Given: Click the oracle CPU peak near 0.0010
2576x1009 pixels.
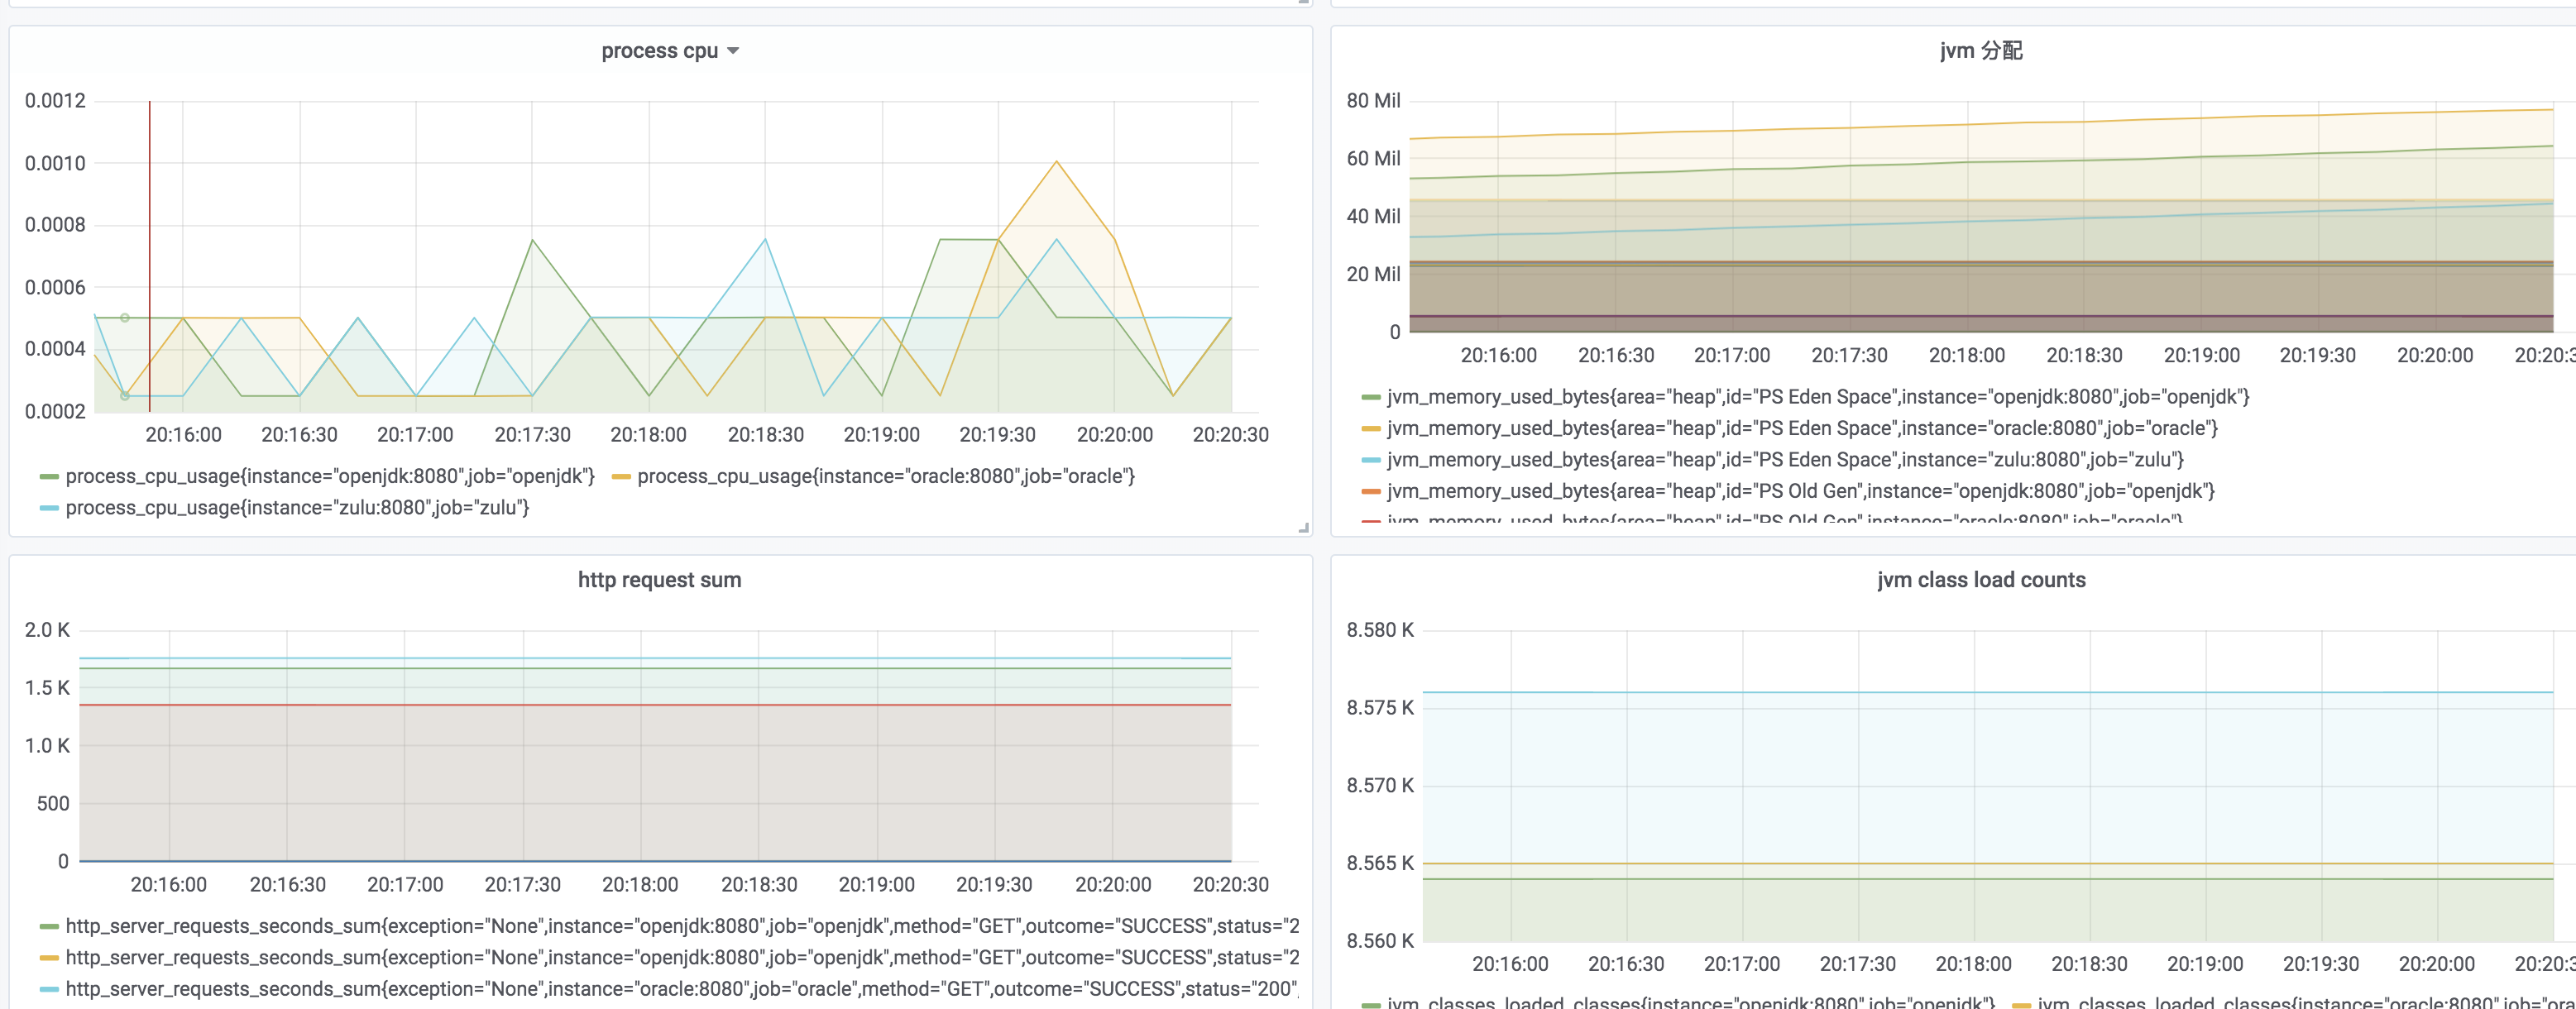Looking at the screenshot, I should point(1056,162).
